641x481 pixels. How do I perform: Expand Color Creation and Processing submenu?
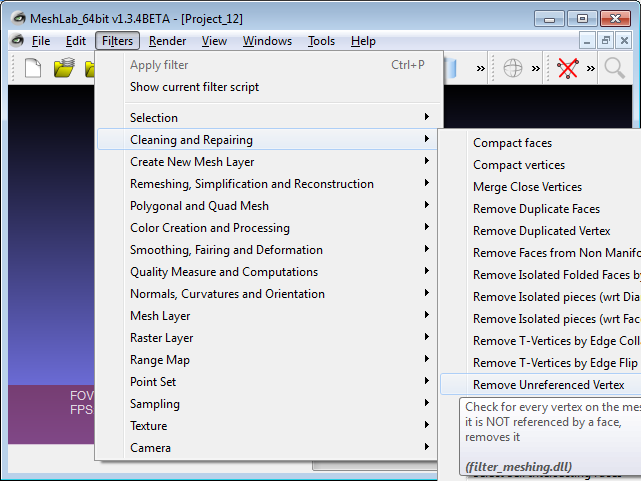click(267, 228)
